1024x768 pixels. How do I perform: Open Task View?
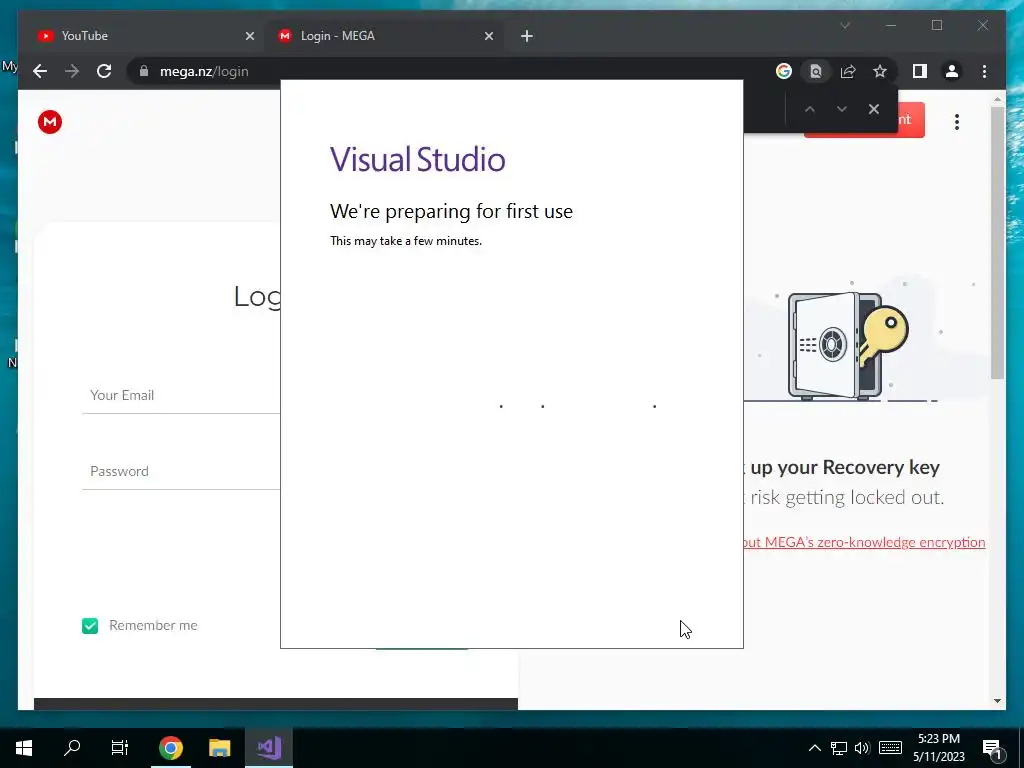(120, 748)
